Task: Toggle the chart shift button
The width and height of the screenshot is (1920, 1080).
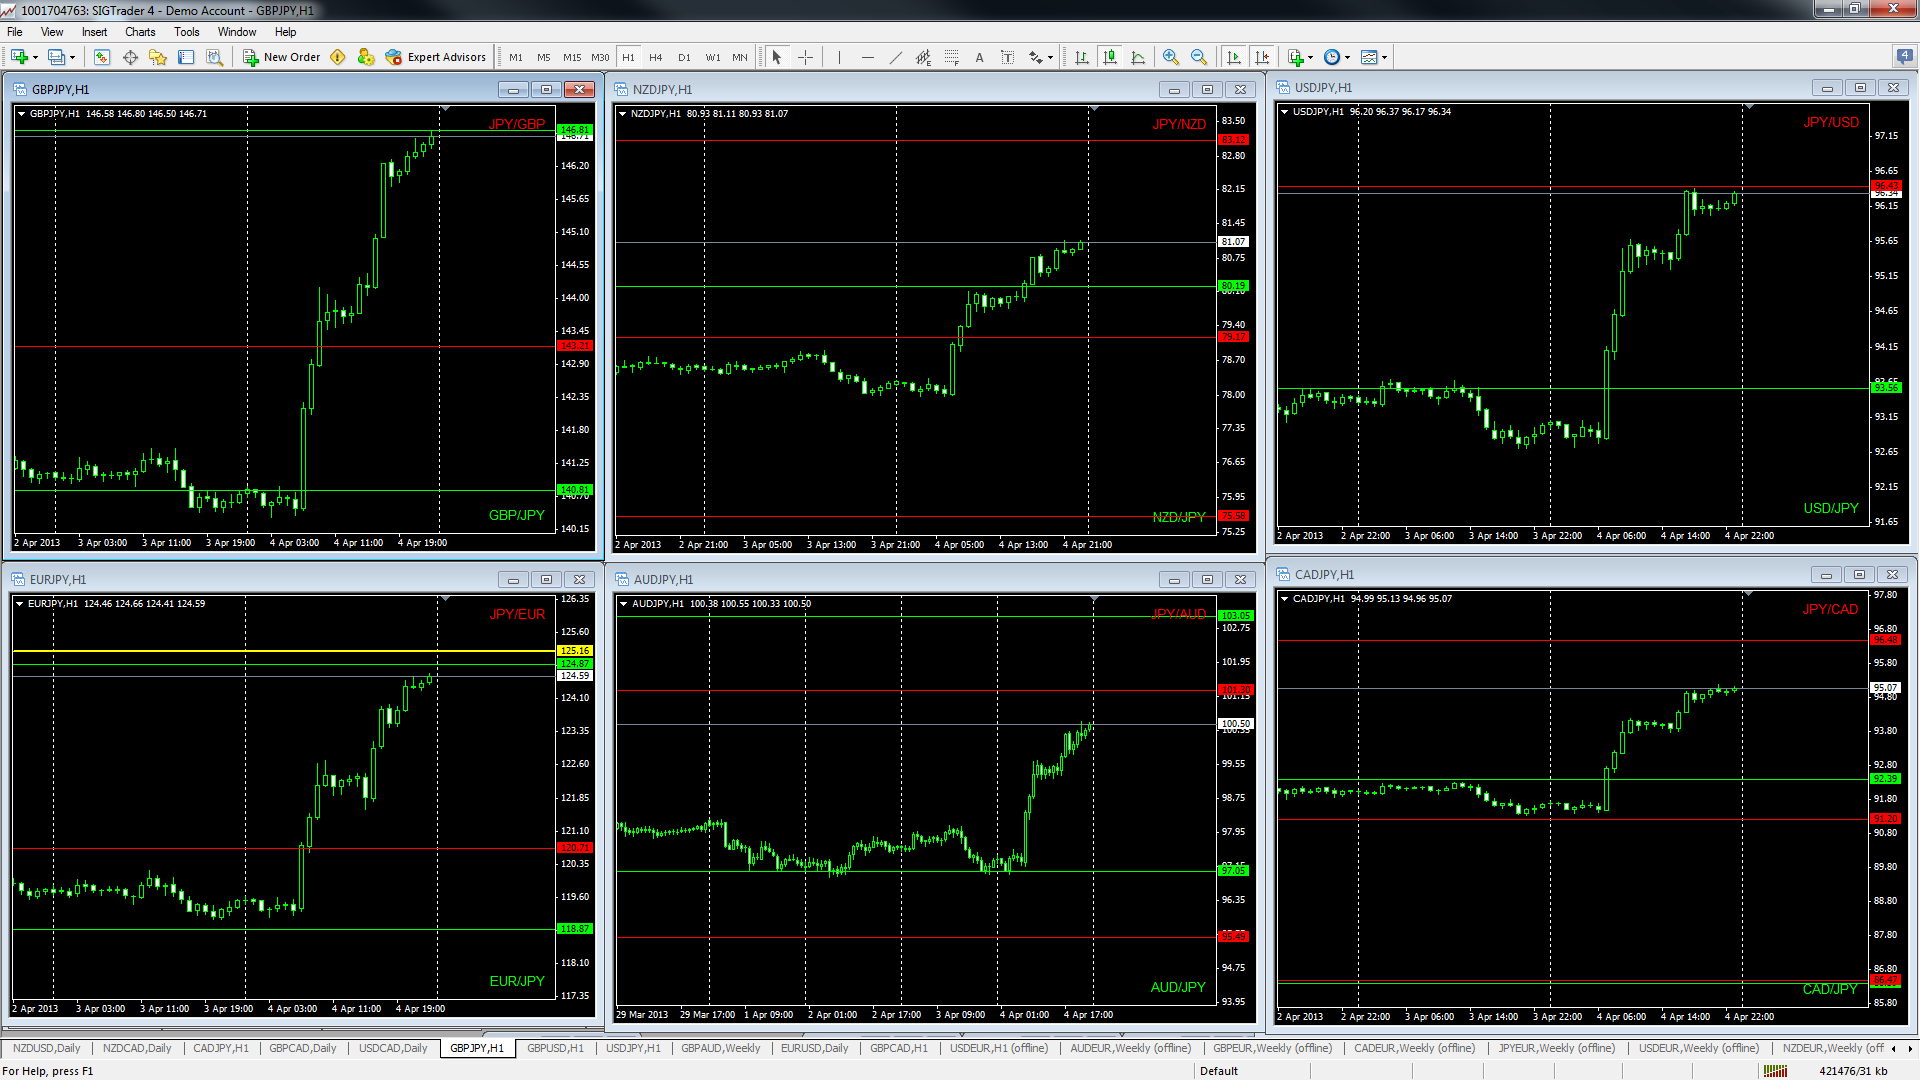Action: point(1262,57)
